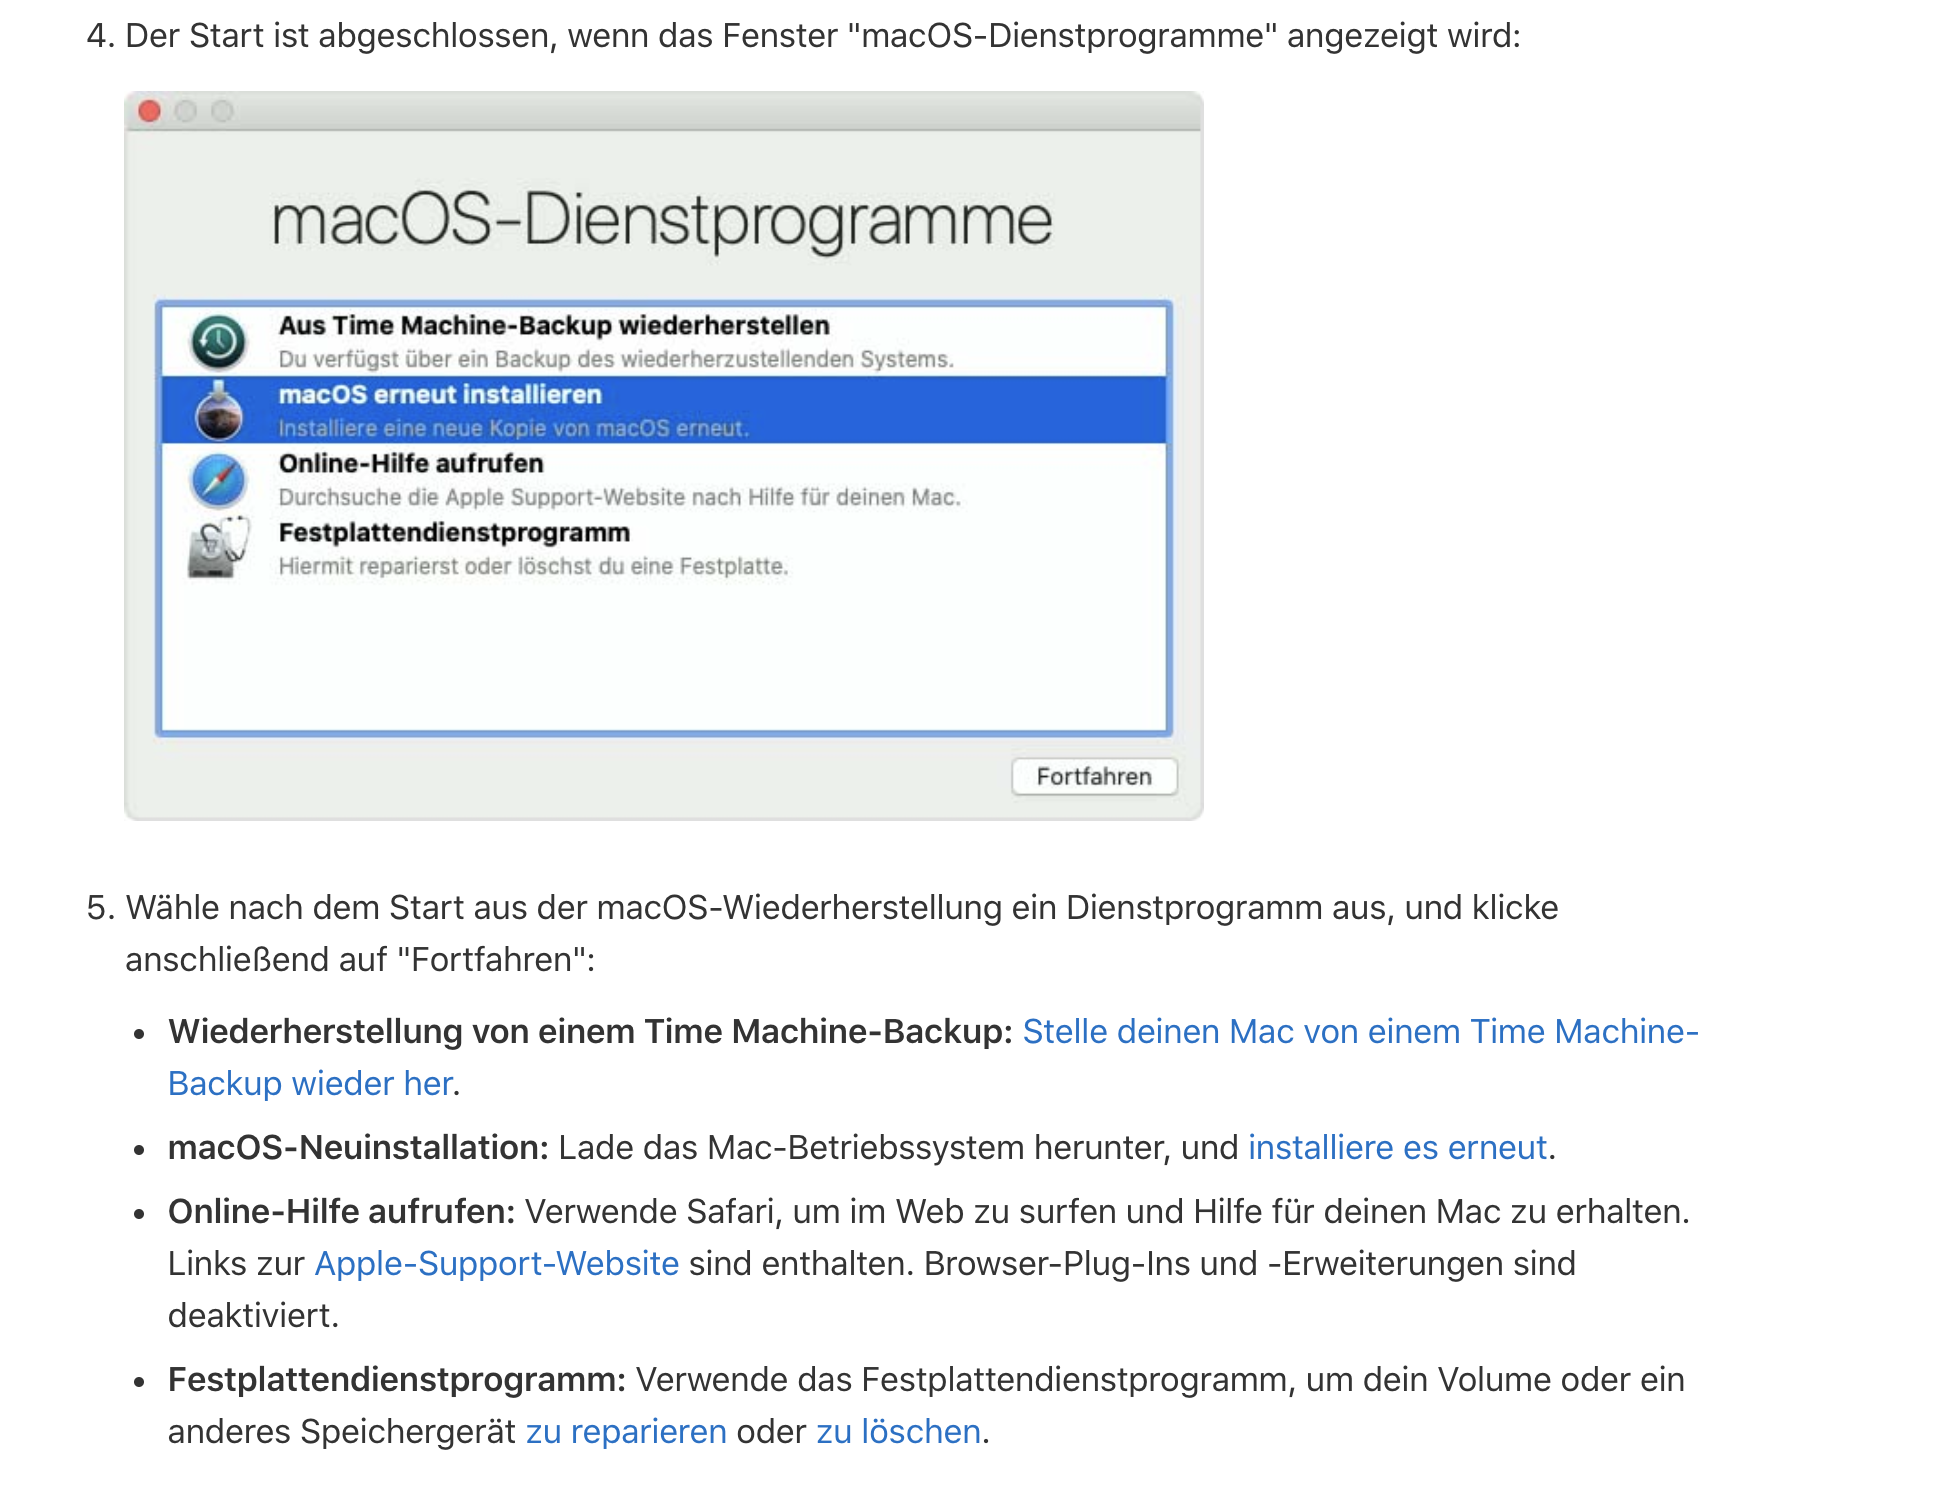Click the Time Machine clock icon
Screen dimensions: 1958x1506
(218, 342)
